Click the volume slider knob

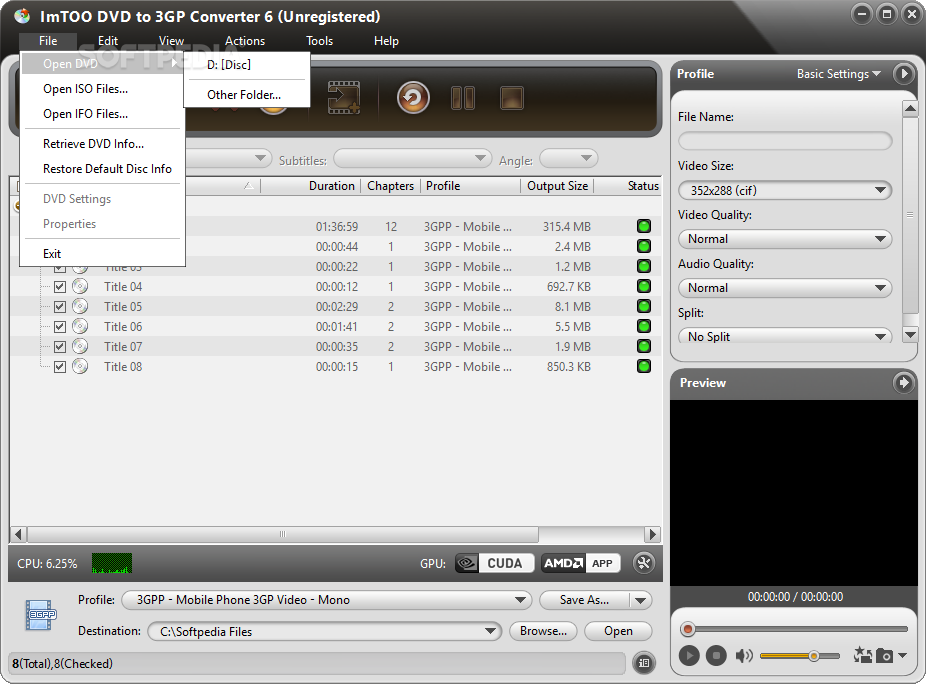(814, 656)
